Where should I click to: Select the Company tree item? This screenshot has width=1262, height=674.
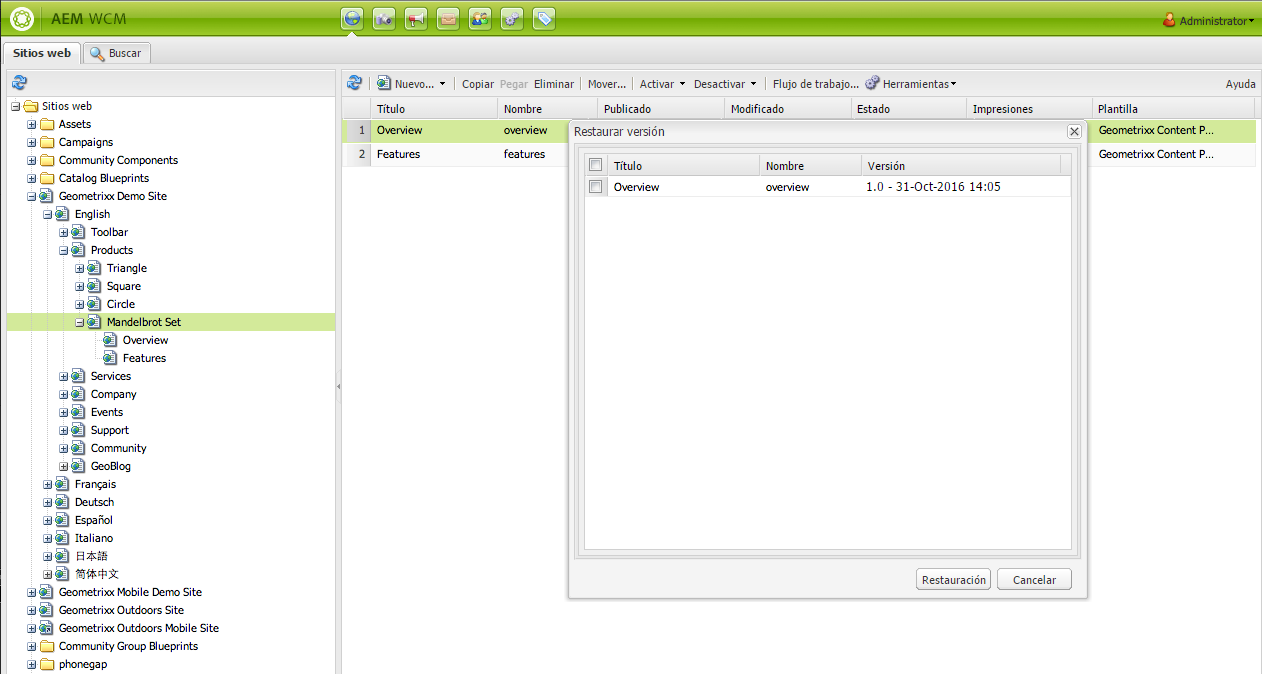(x=114, y=394)
